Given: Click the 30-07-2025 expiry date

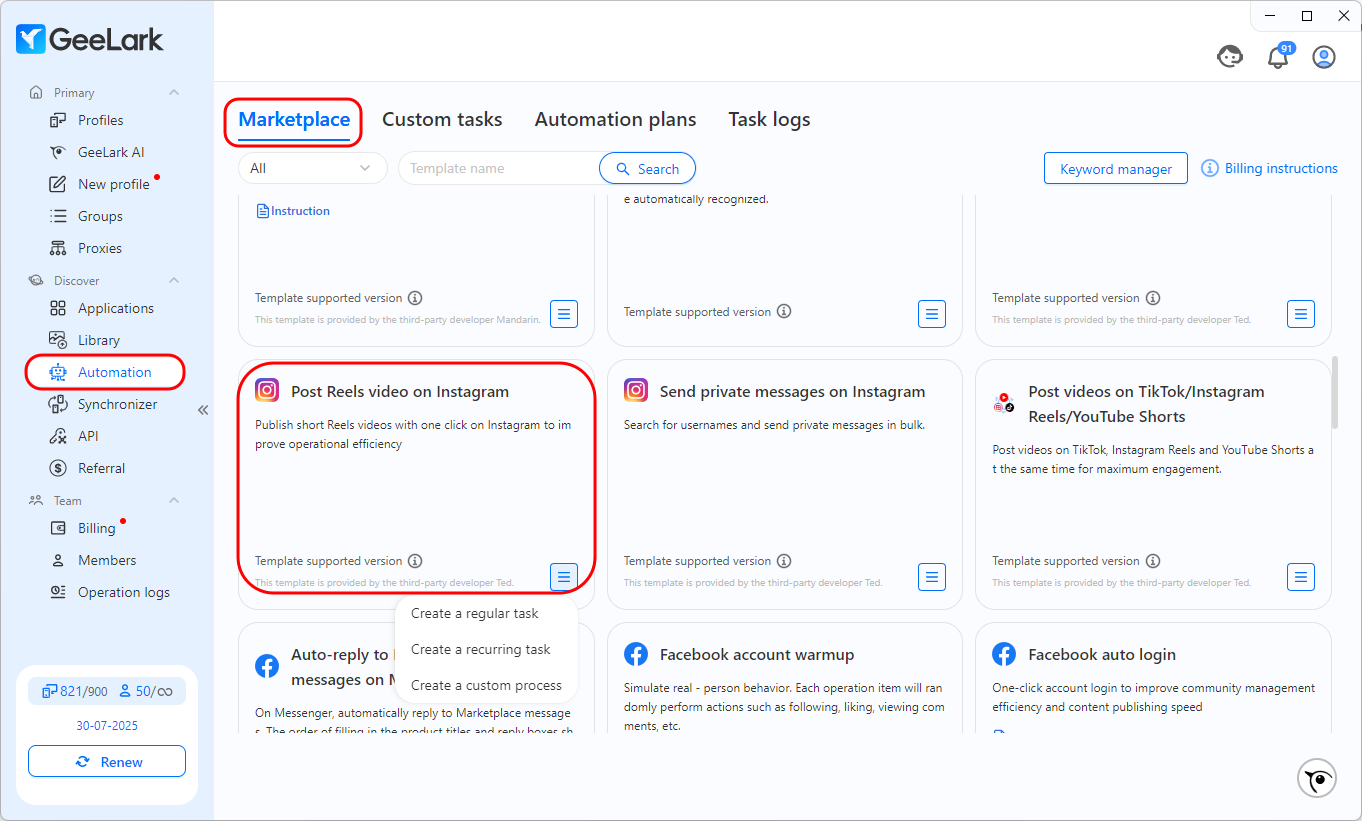Looking at the screenshot, I should click(107, 725).
